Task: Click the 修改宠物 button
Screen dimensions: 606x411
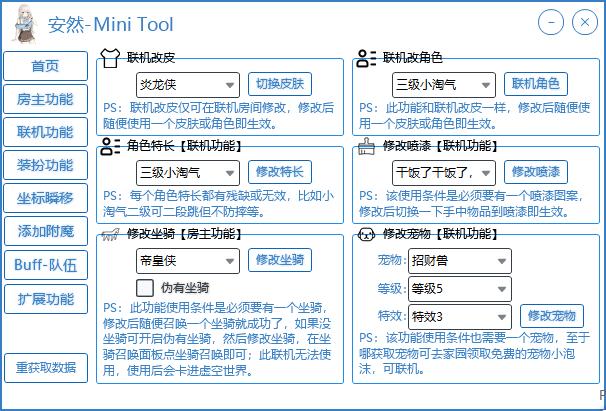Action: tap(552, 316)
